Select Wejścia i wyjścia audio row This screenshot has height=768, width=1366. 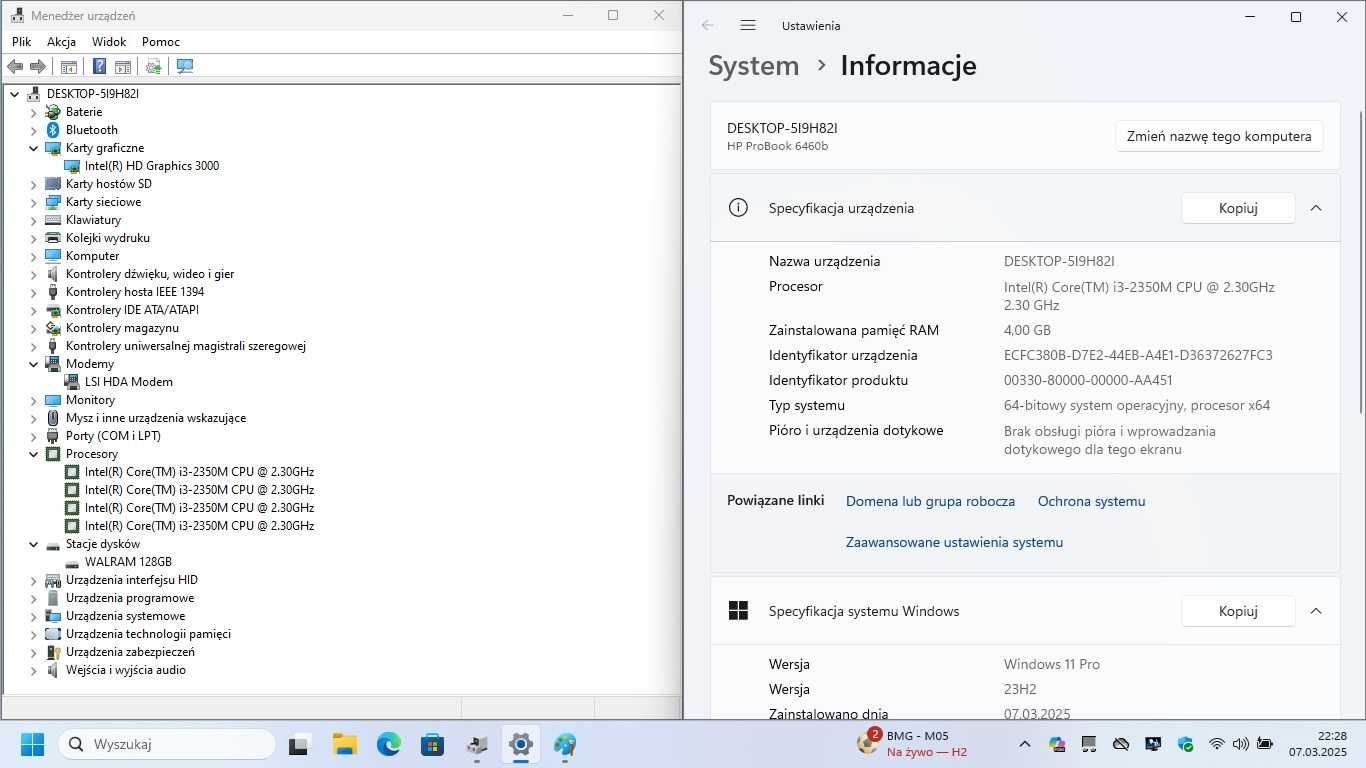click(x=126, y=670)
